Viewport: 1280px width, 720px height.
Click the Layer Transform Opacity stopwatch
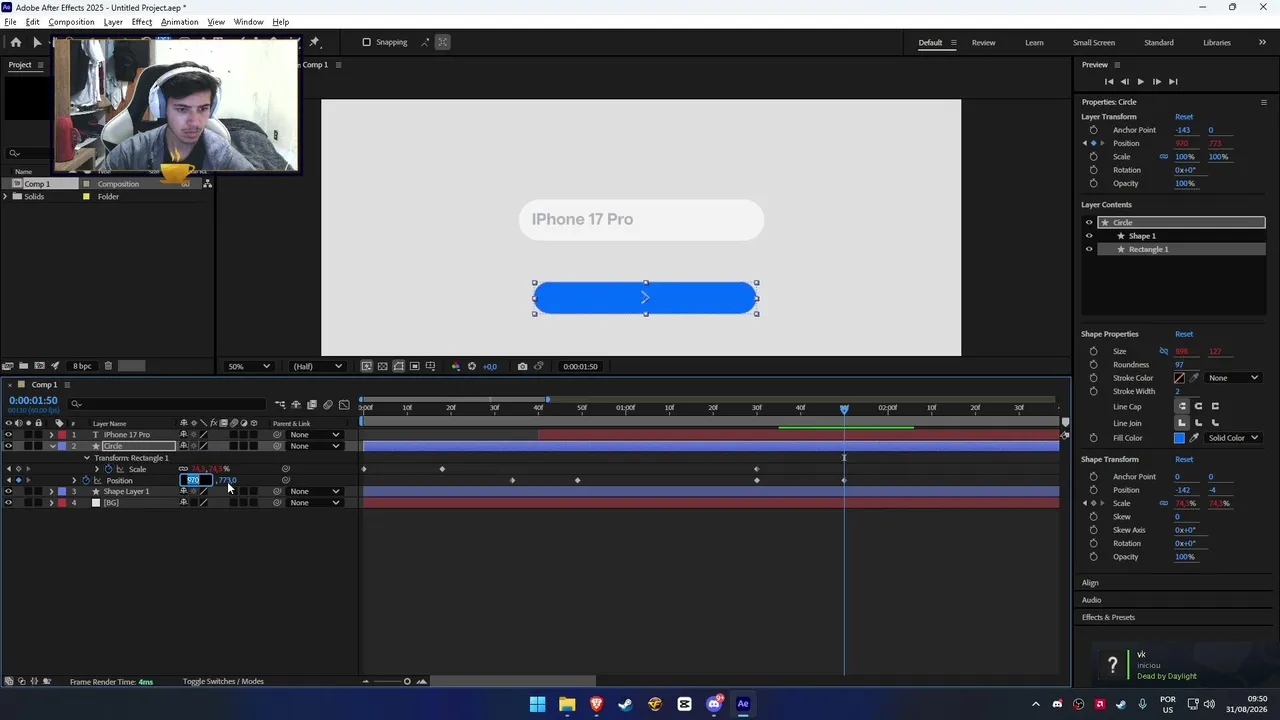pos(1093,183)
